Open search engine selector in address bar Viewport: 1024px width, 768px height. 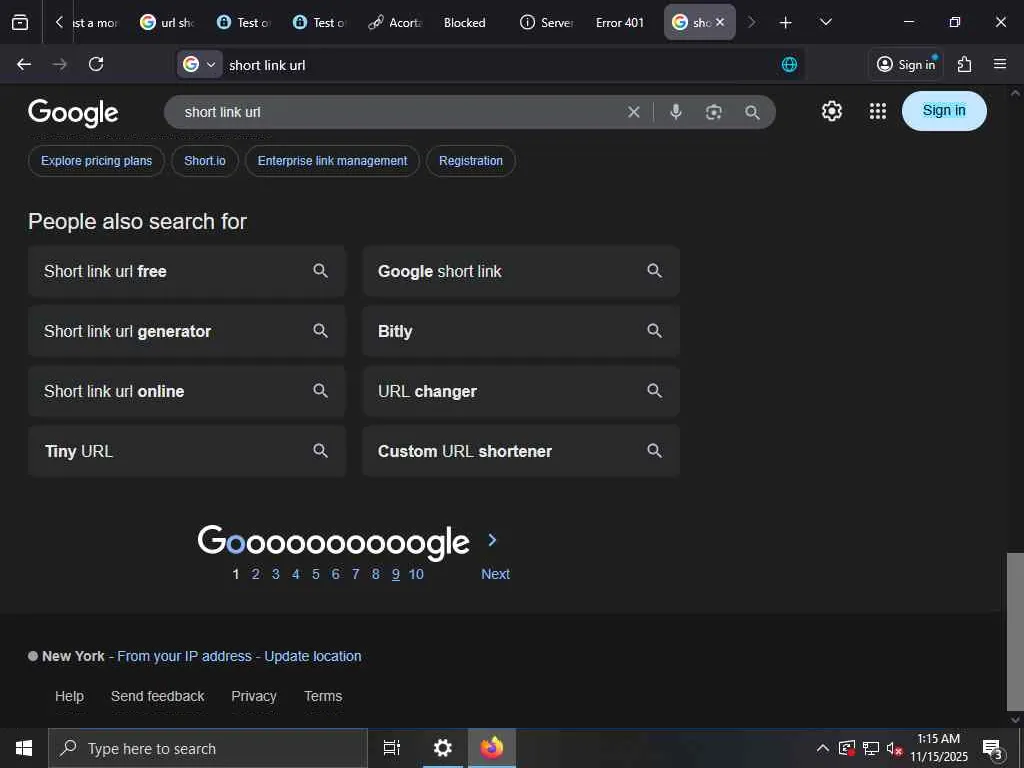coord(200,64)
